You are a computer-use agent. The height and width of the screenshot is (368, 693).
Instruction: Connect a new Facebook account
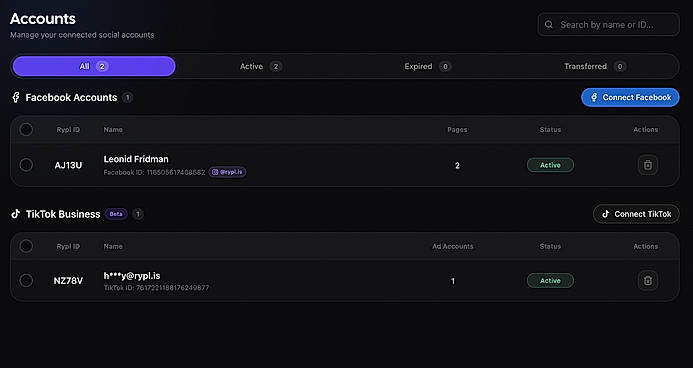click(x=630, y=98)
